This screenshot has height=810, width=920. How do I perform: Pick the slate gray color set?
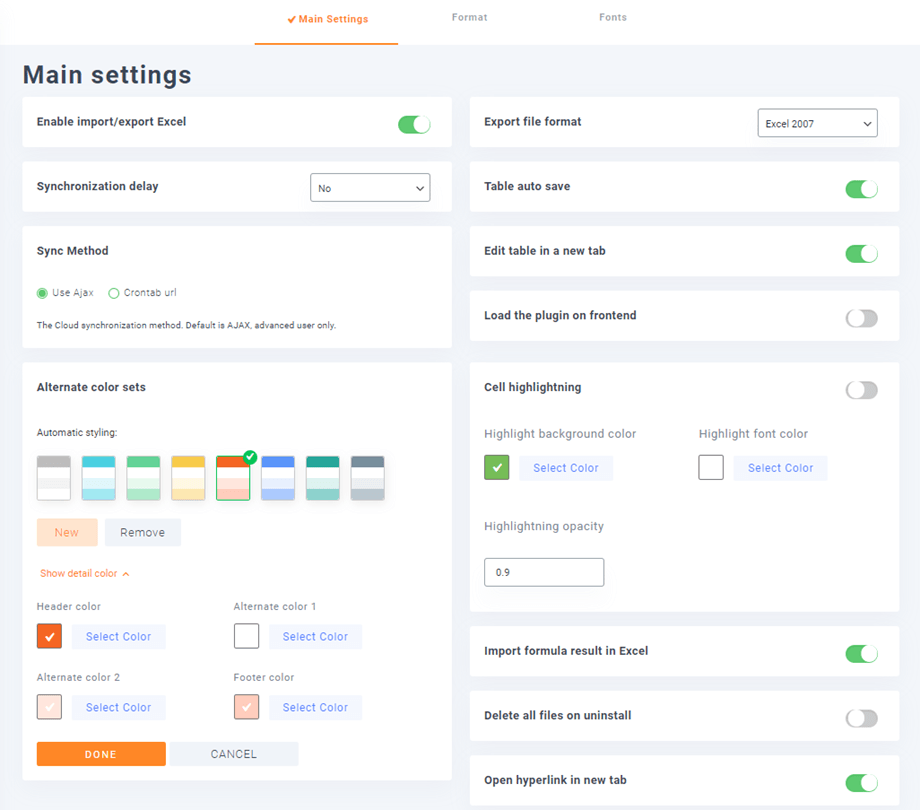click(x=368, y=478)
